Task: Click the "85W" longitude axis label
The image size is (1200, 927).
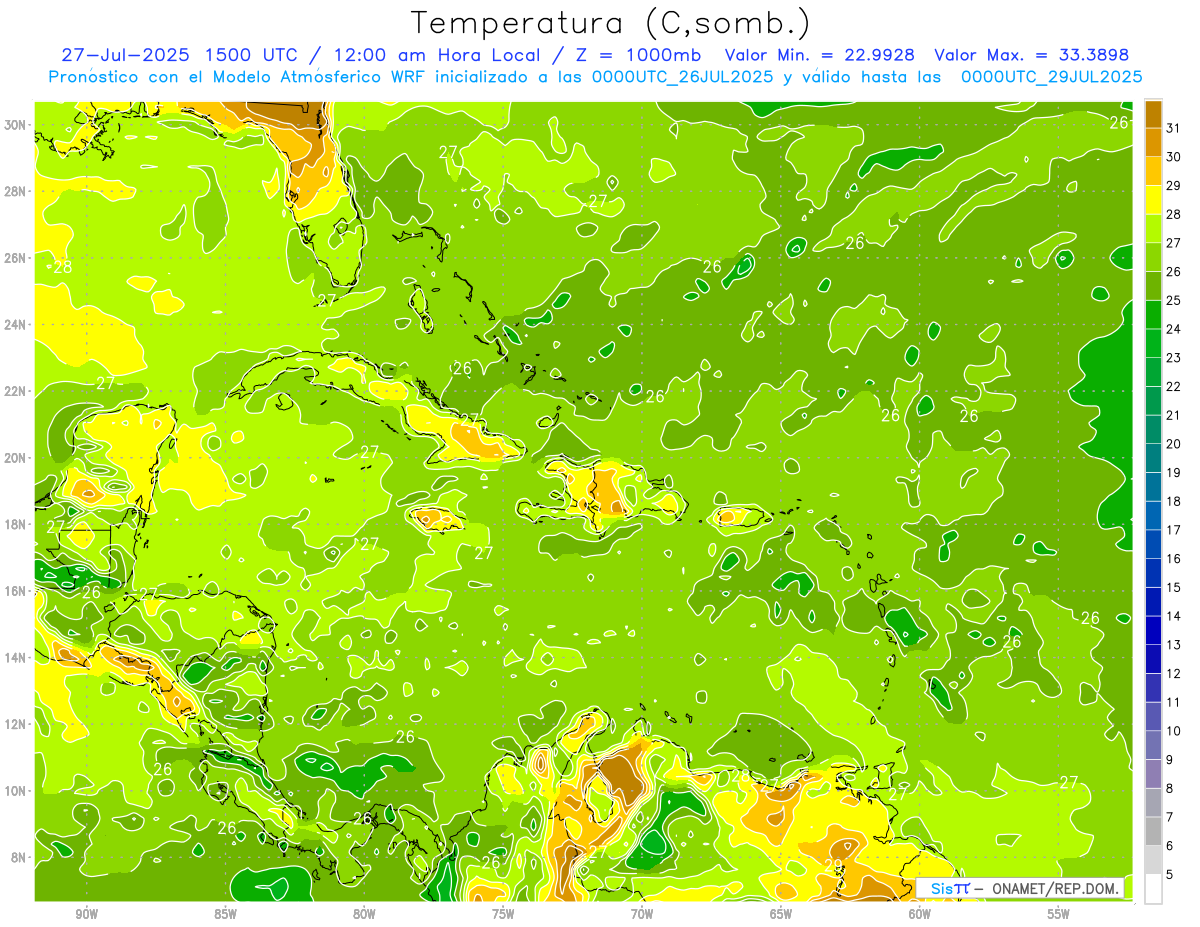Action: [x=225, y=914]
